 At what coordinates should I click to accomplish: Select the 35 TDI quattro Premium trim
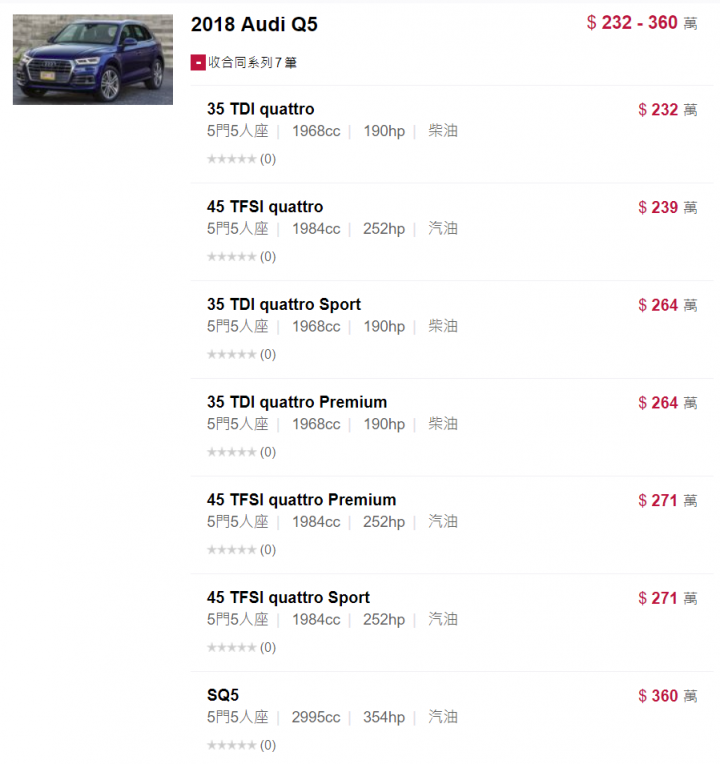pyautogui.click(x=297, y=402)
